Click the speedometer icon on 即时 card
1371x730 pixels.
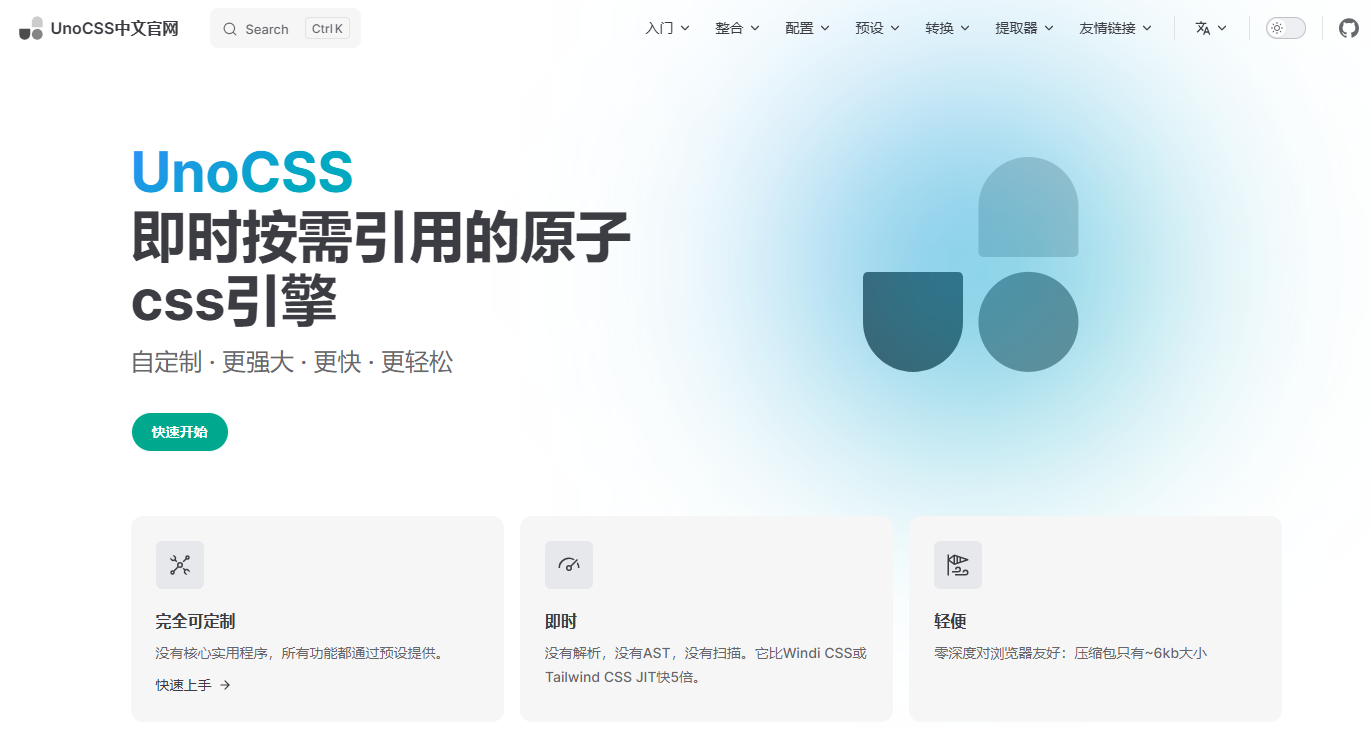point(569,565)
